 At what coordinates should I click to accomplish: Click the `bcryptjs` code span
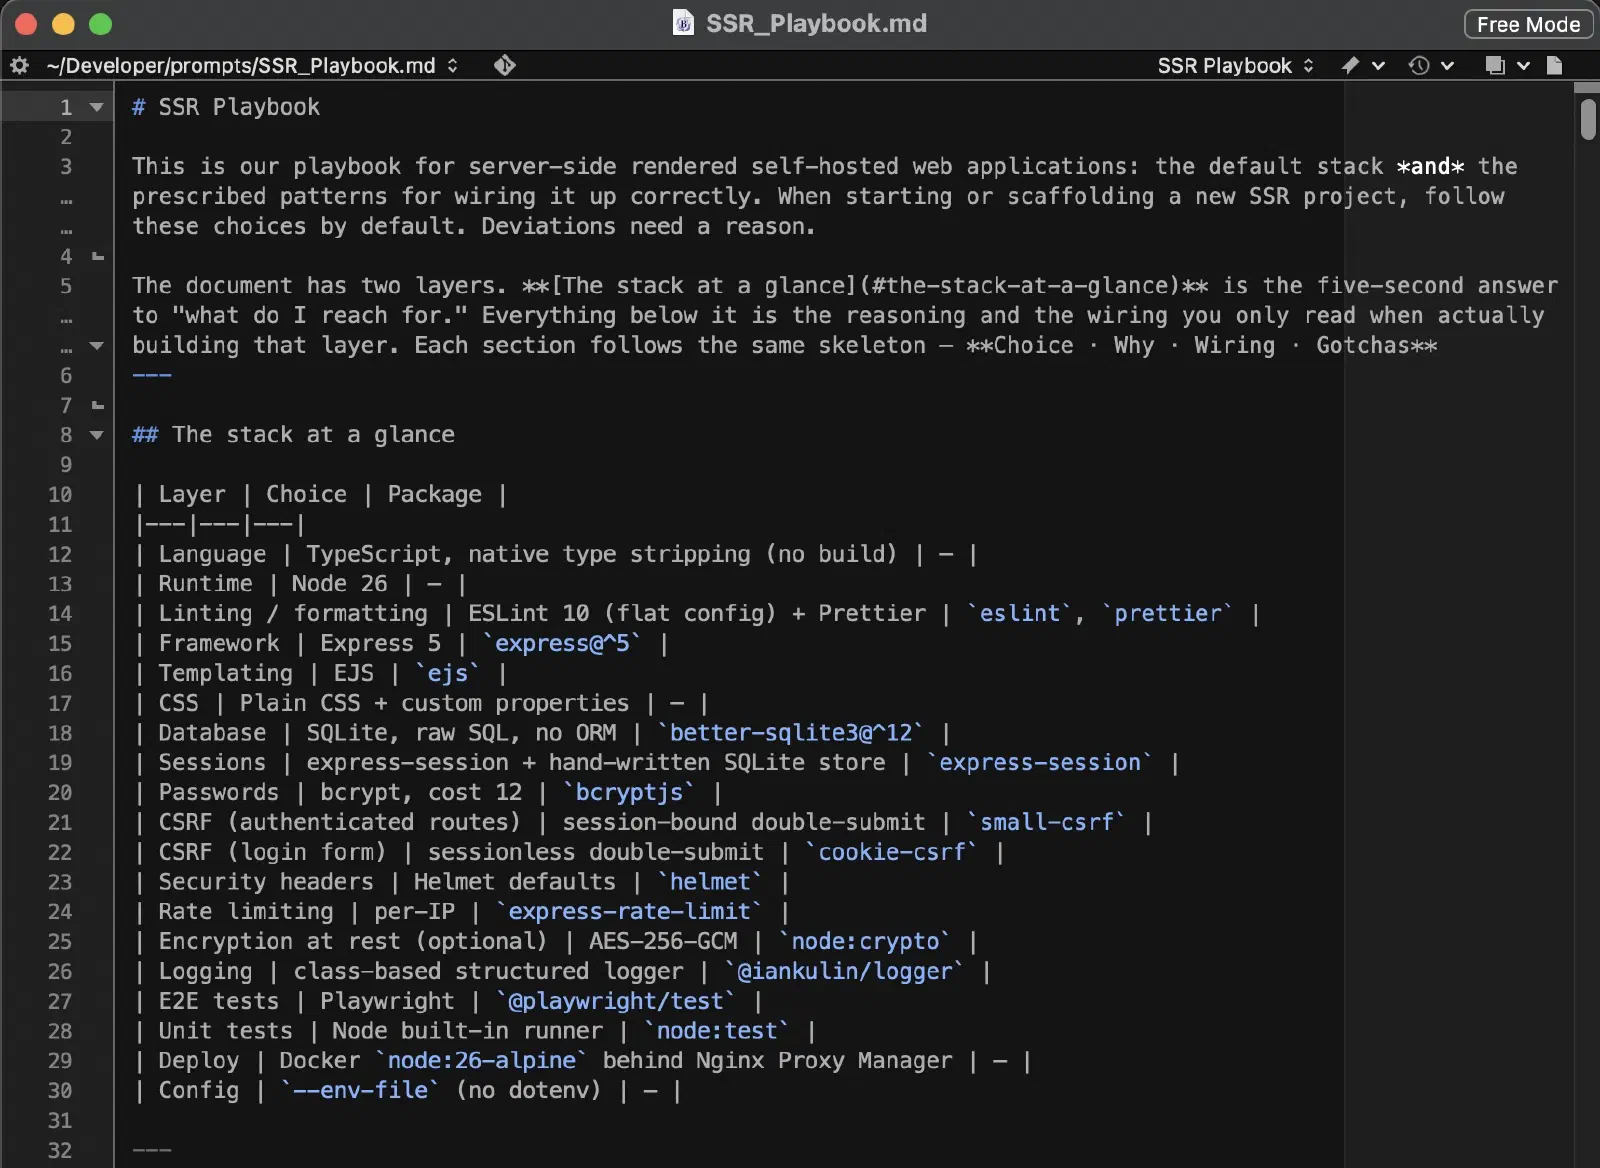[629, 793]
